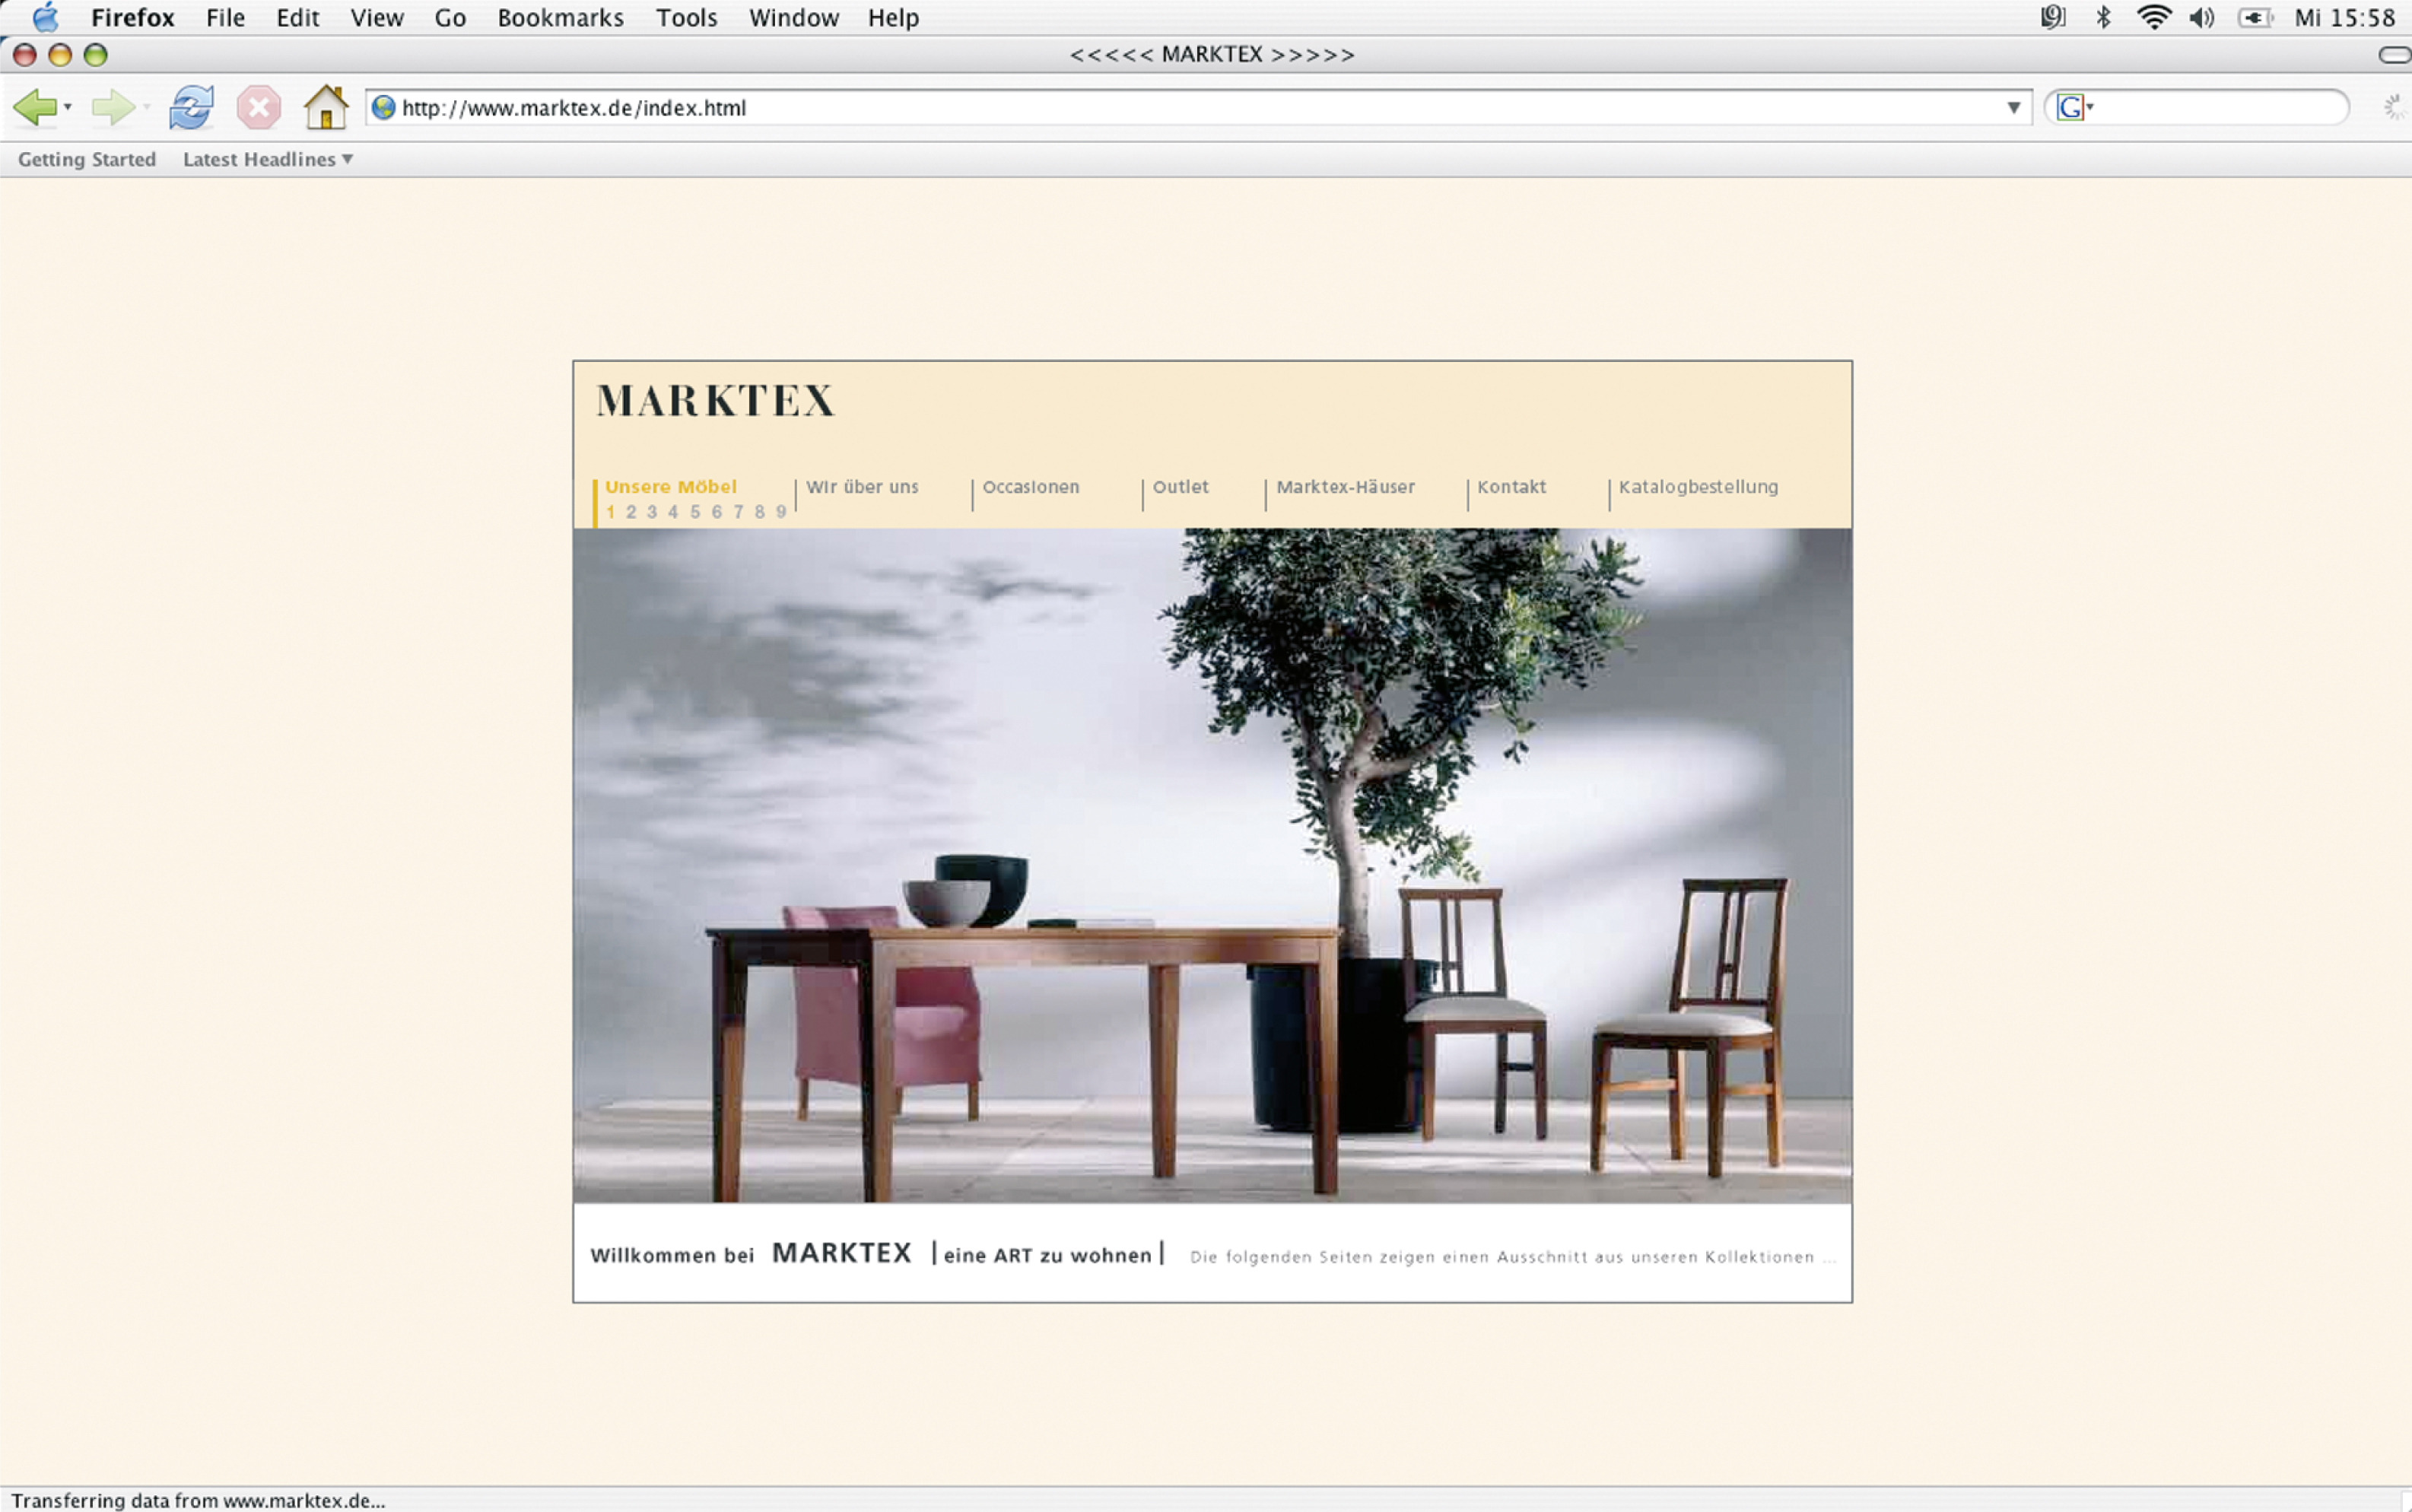Image resolution: width=2412 pixels, height=1512 pixels.
Task: Open the URL history dropdown arrow
Action: (x=2013, y=107)
